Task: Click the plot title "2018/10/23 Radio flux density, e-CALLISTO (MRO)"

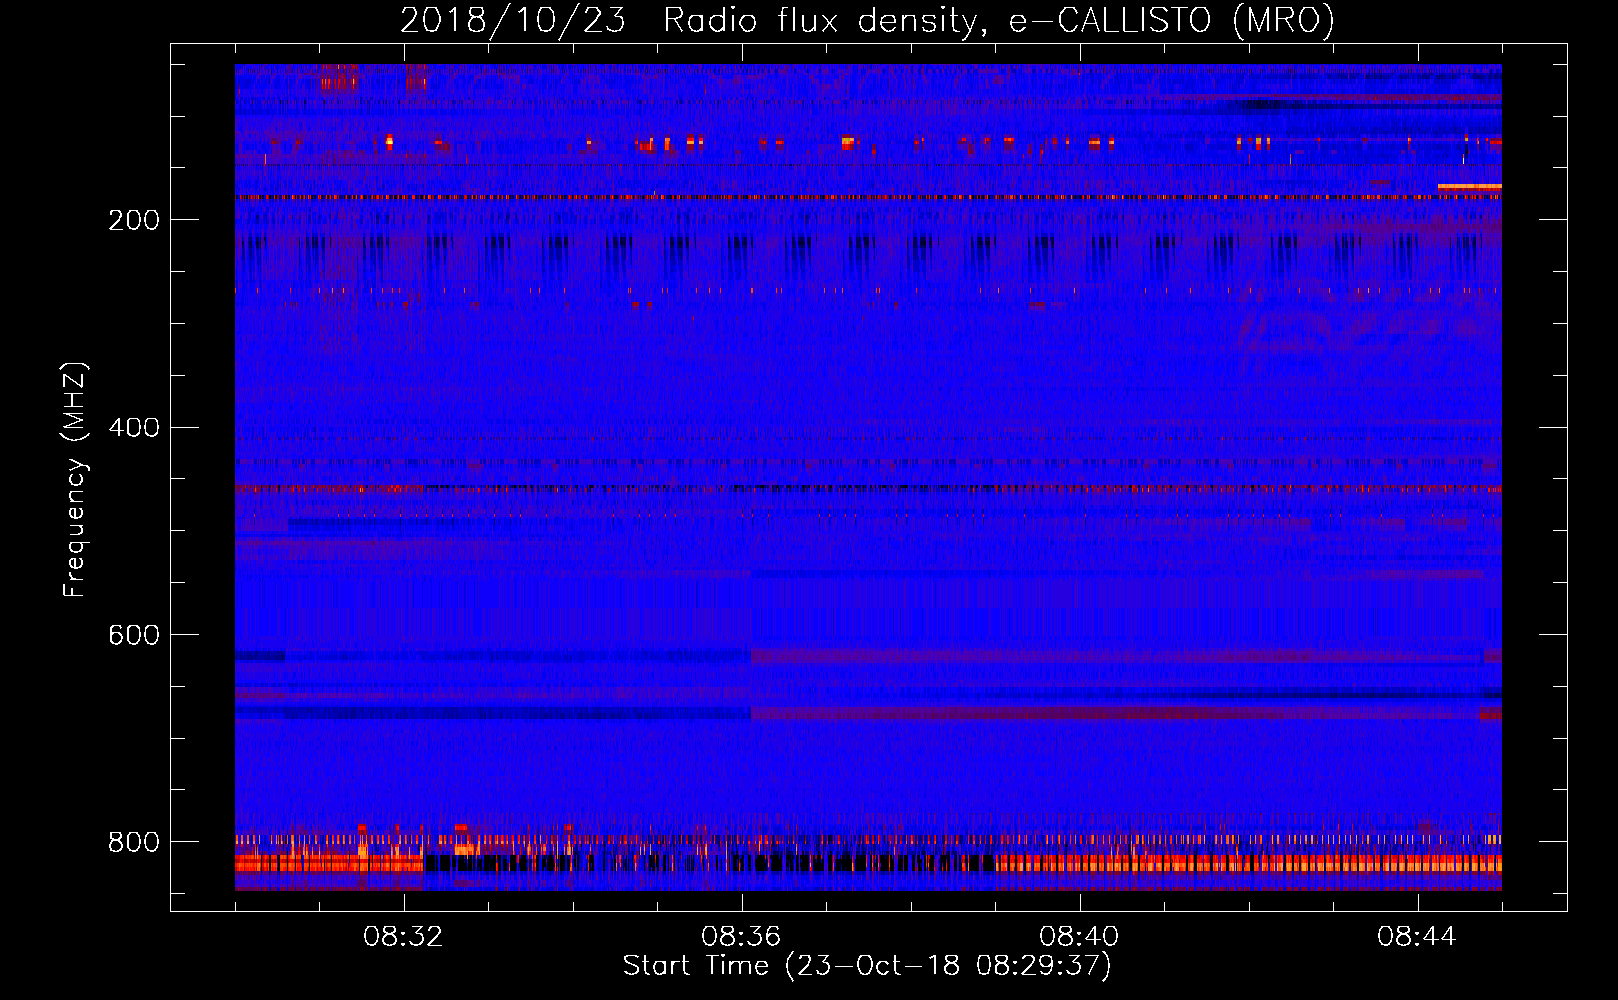Action: (867, 20)
